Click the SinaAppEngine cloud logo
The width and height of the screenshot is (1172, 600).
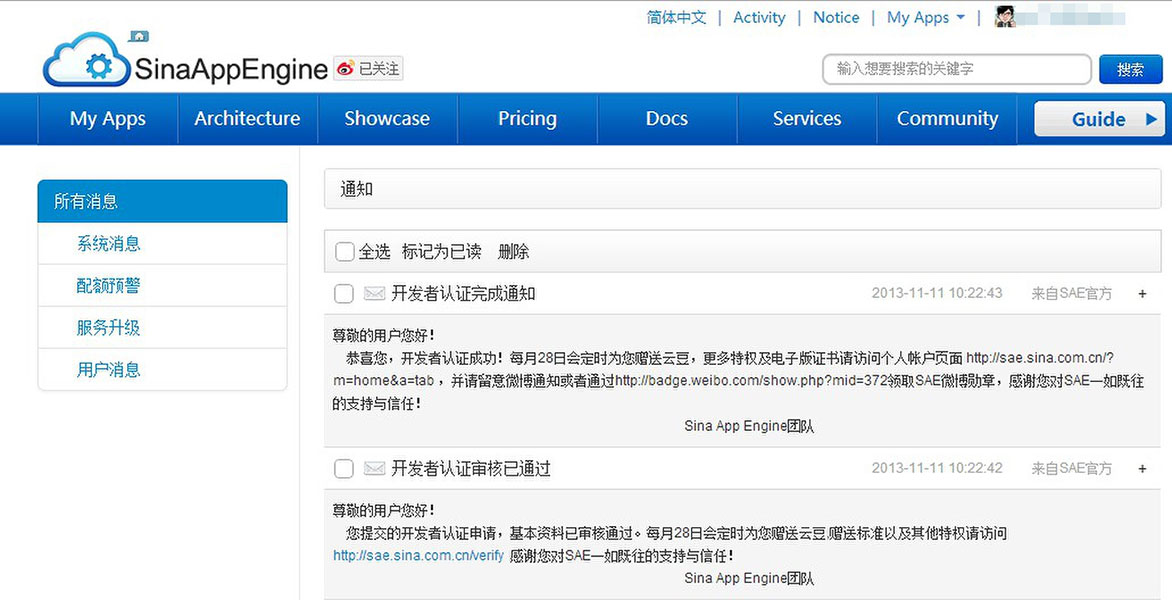click(88, 62)
